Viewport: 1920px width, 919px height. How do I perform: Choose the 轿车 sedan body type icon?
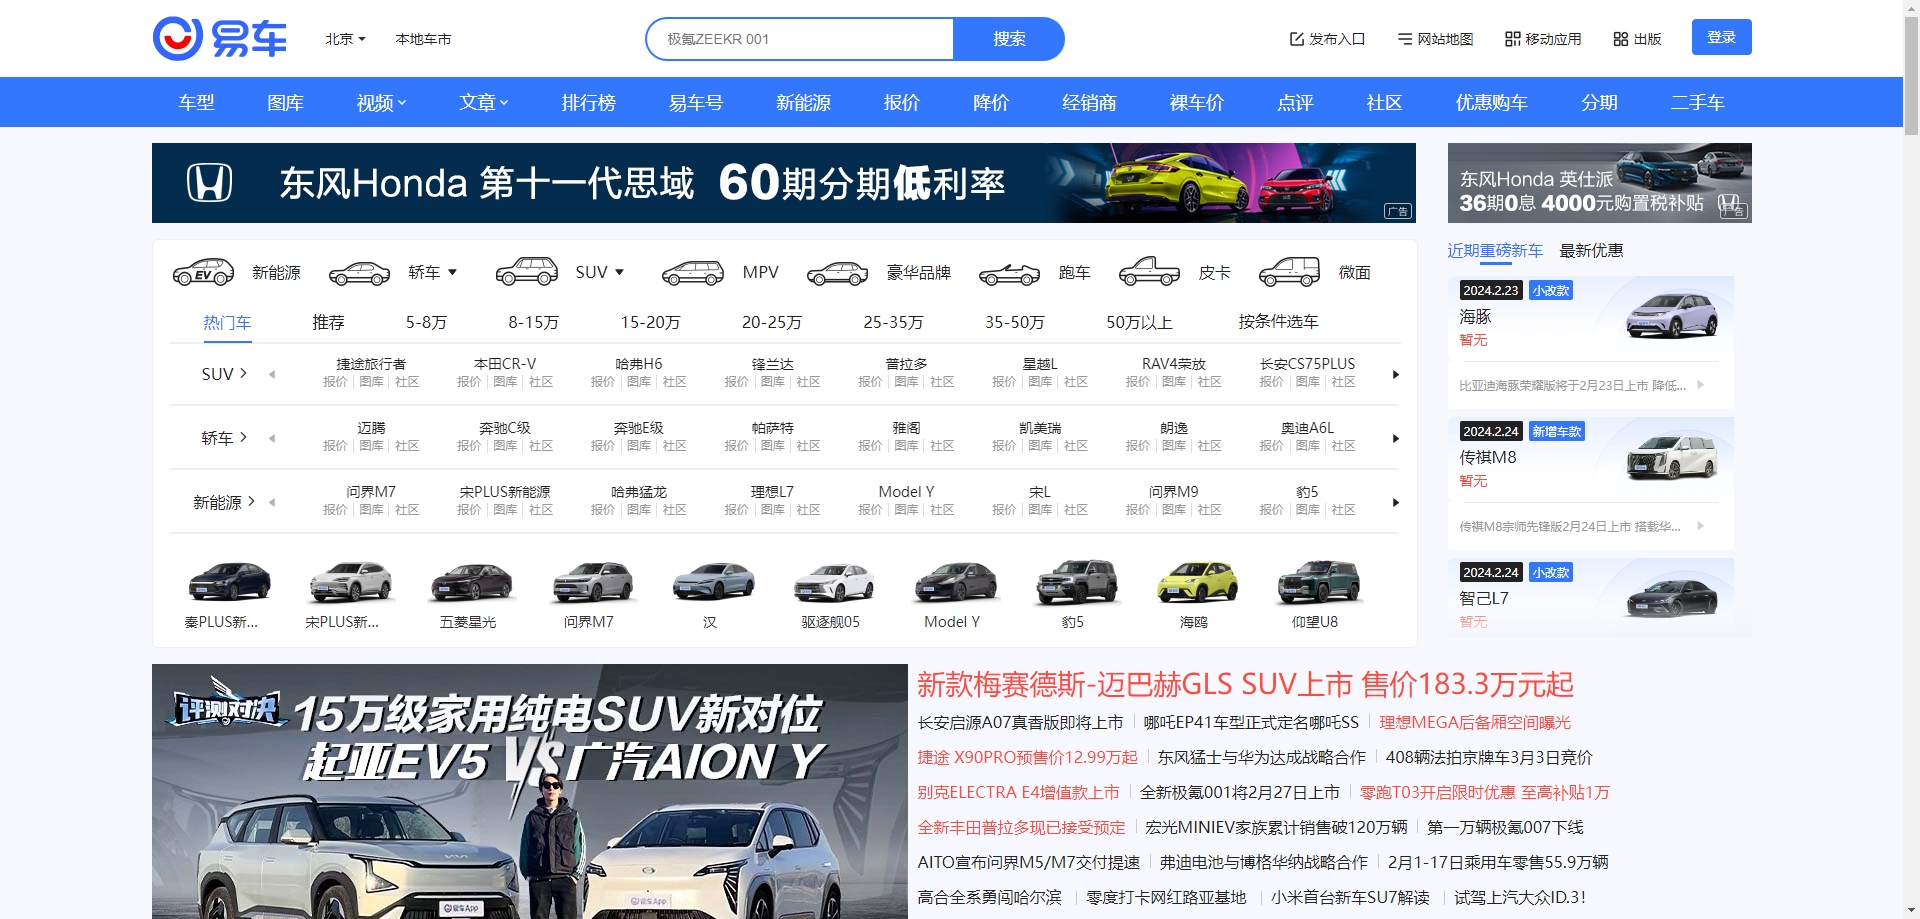click(359, 273)
